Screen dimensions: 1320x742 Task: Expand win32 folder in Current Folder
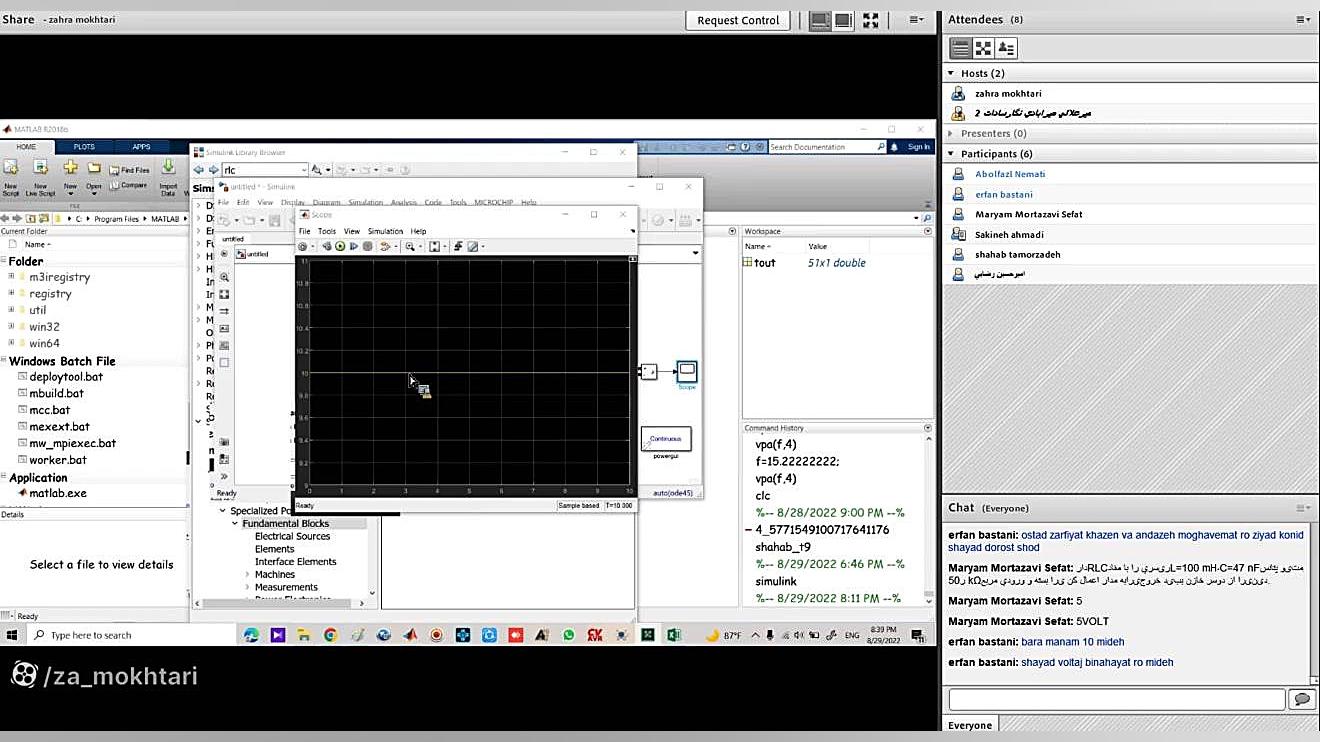click(11, 326)
